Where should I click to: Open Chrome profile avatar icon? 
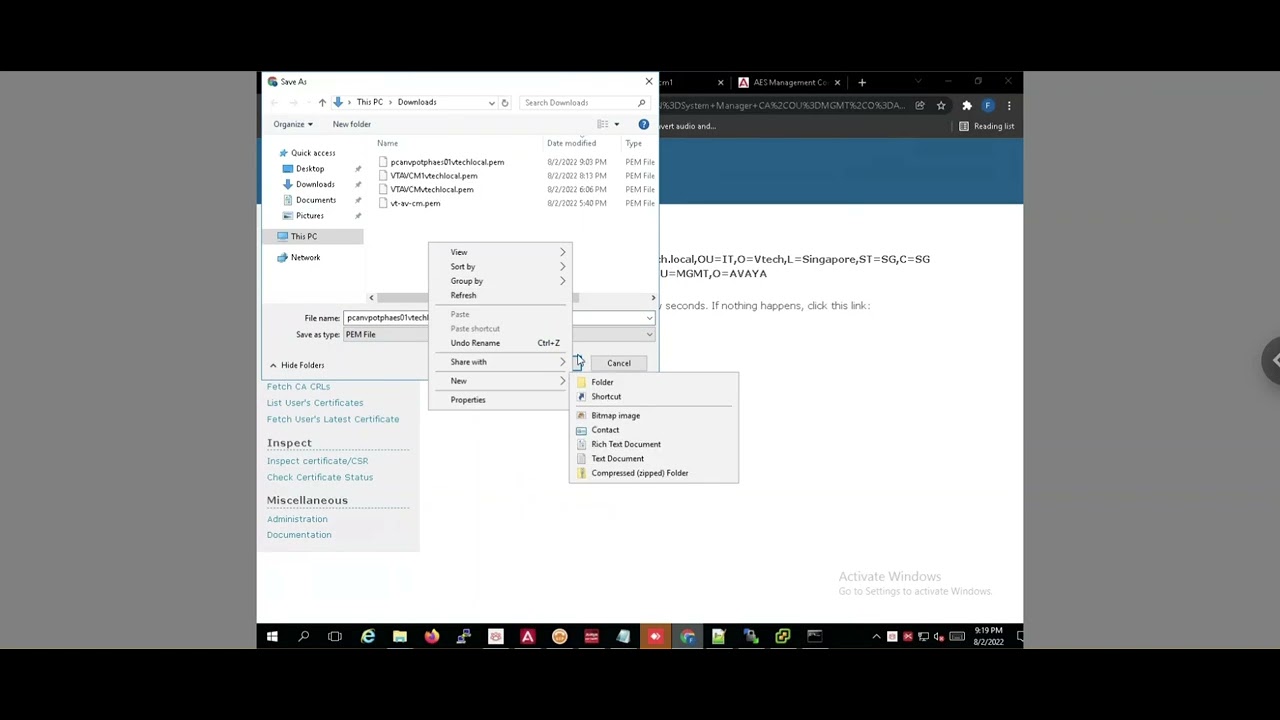coord(988,105)
